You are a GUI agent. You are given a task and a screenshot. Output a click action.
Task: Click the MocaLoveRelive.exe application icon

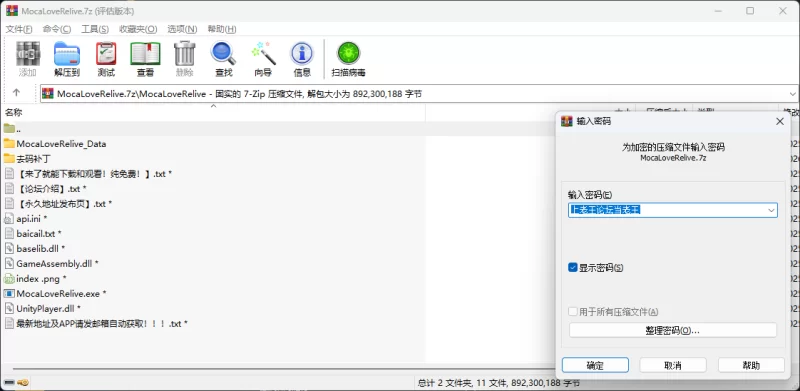(9, 294)
